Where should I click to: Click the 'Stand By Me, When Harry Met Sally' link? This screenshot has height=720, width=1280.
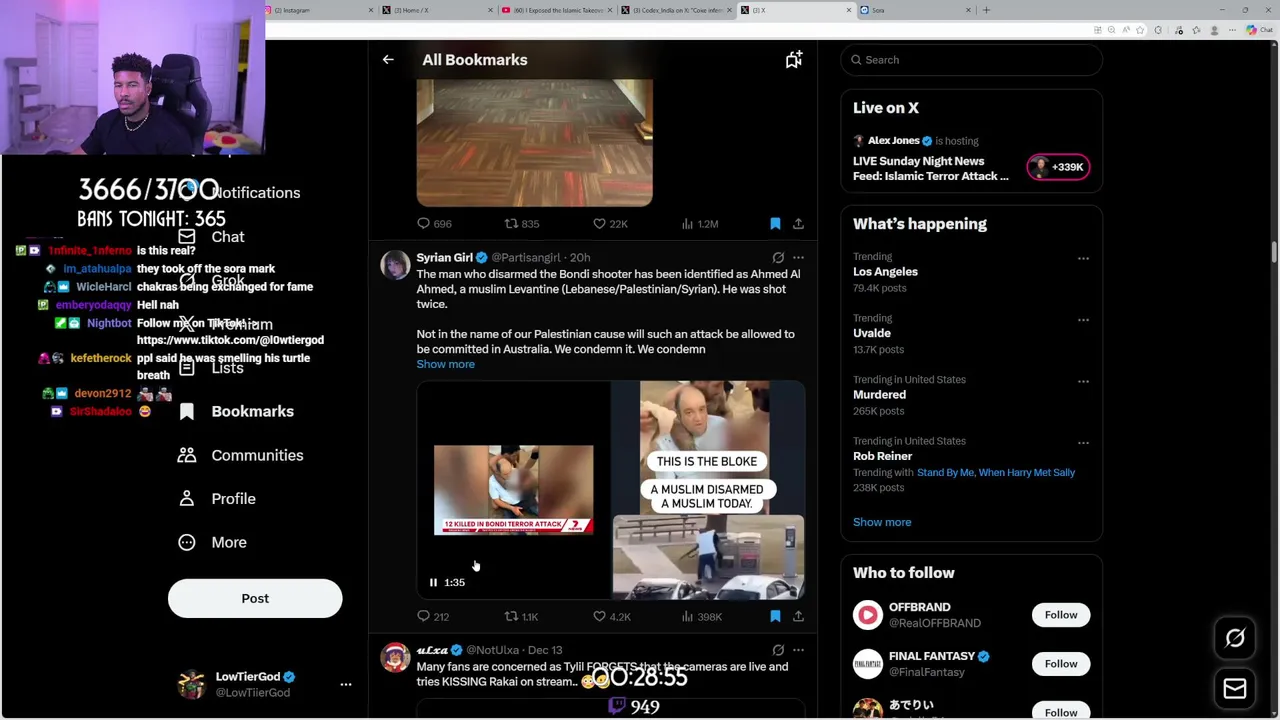tap(996, 472)
